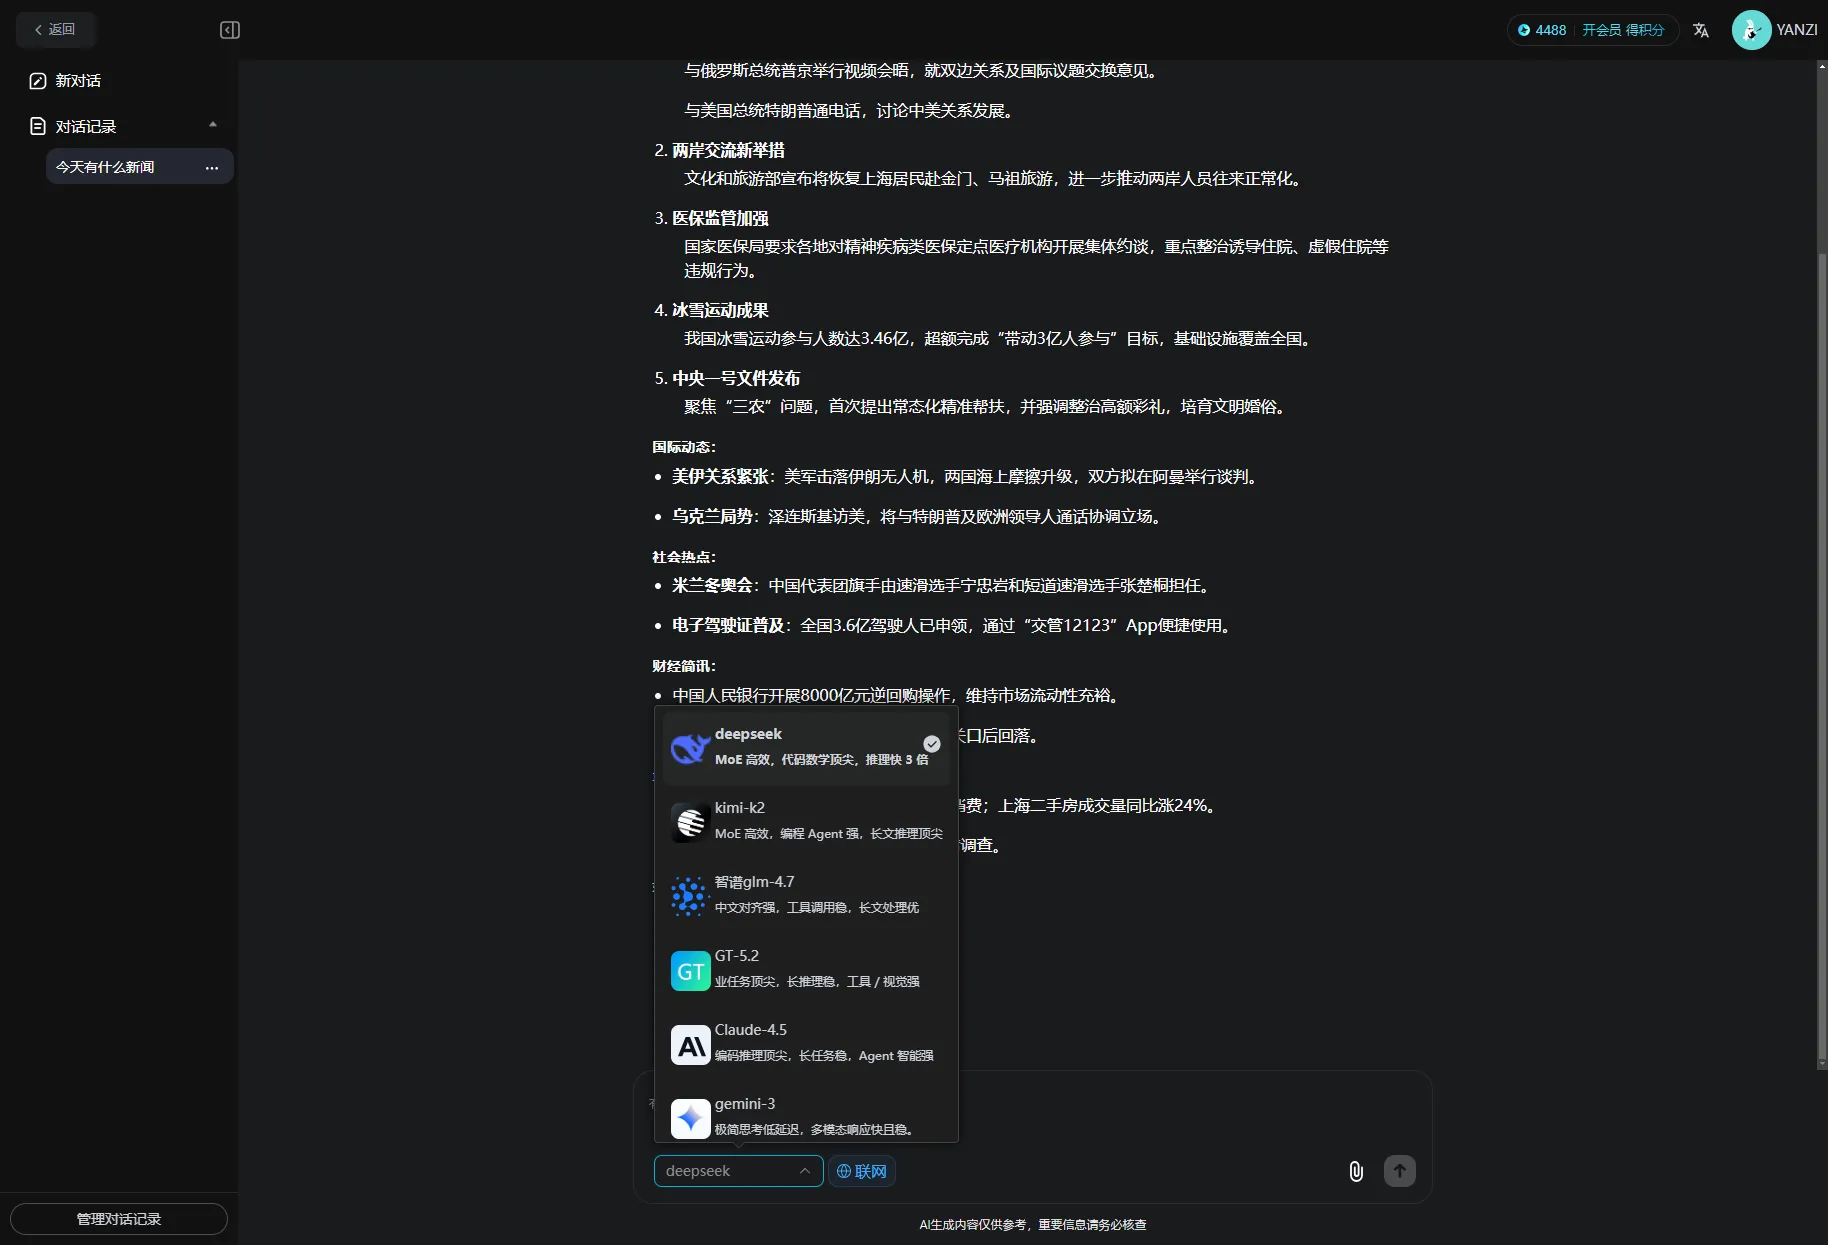Open 开会员 得积分 membership link
The image size is (1828, 1245).
pyautogui.click(x=1627, y=30)
